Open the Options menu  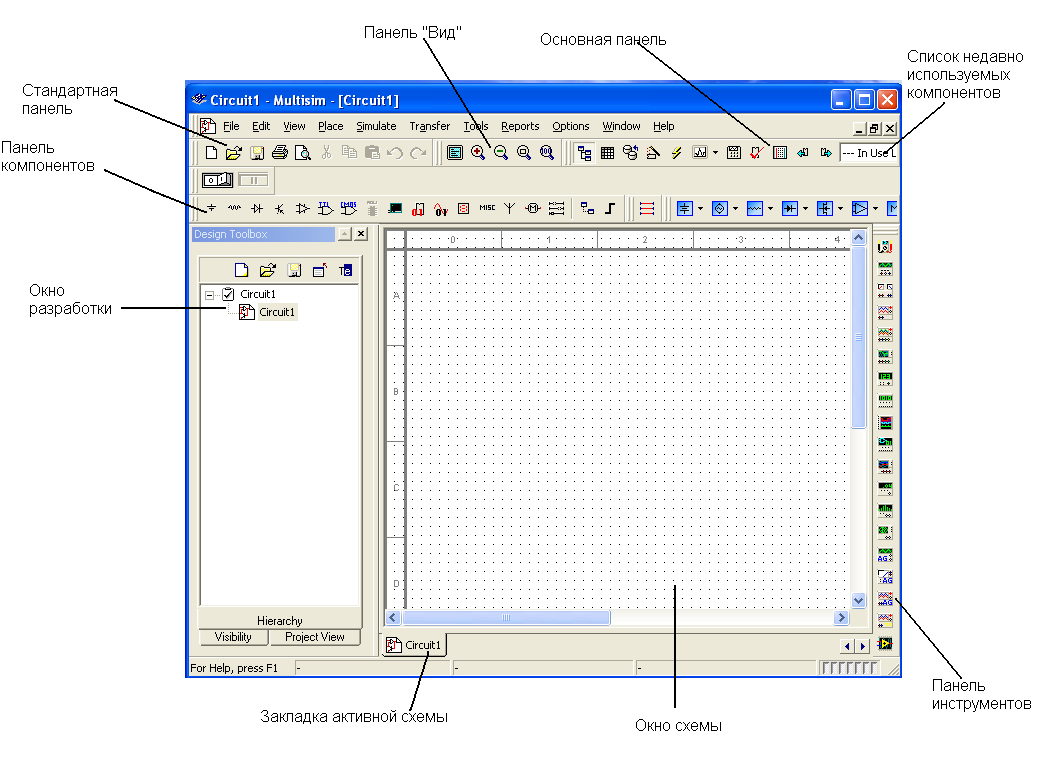tap(571, 126)
